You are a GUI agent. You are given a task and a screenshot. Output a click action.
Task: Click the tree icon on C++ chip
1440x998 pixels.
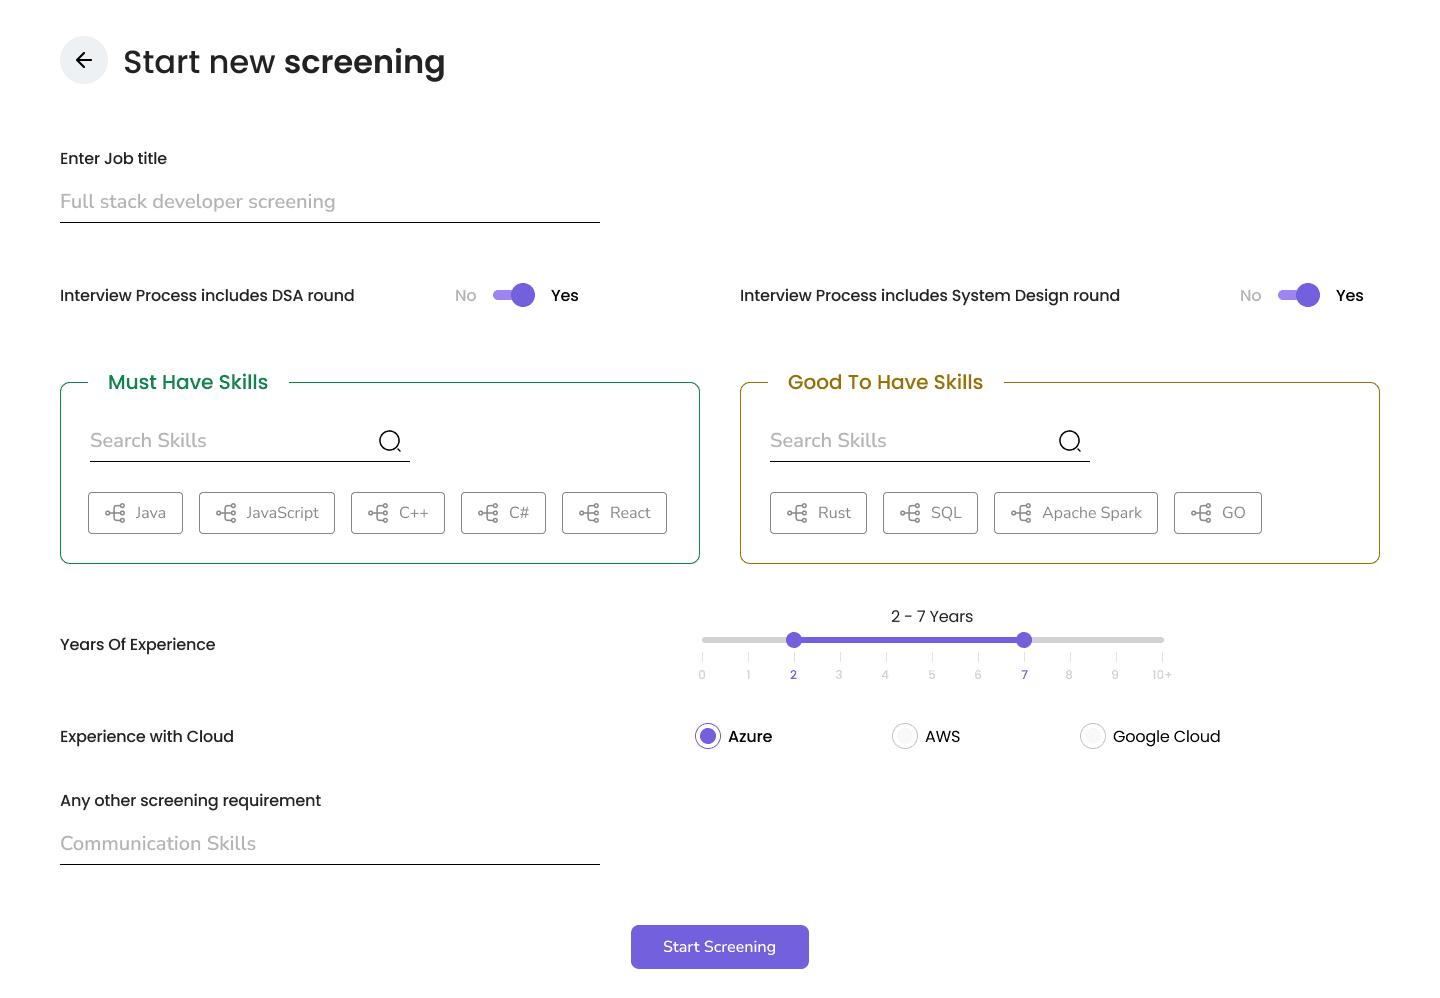tap(378, 513)
